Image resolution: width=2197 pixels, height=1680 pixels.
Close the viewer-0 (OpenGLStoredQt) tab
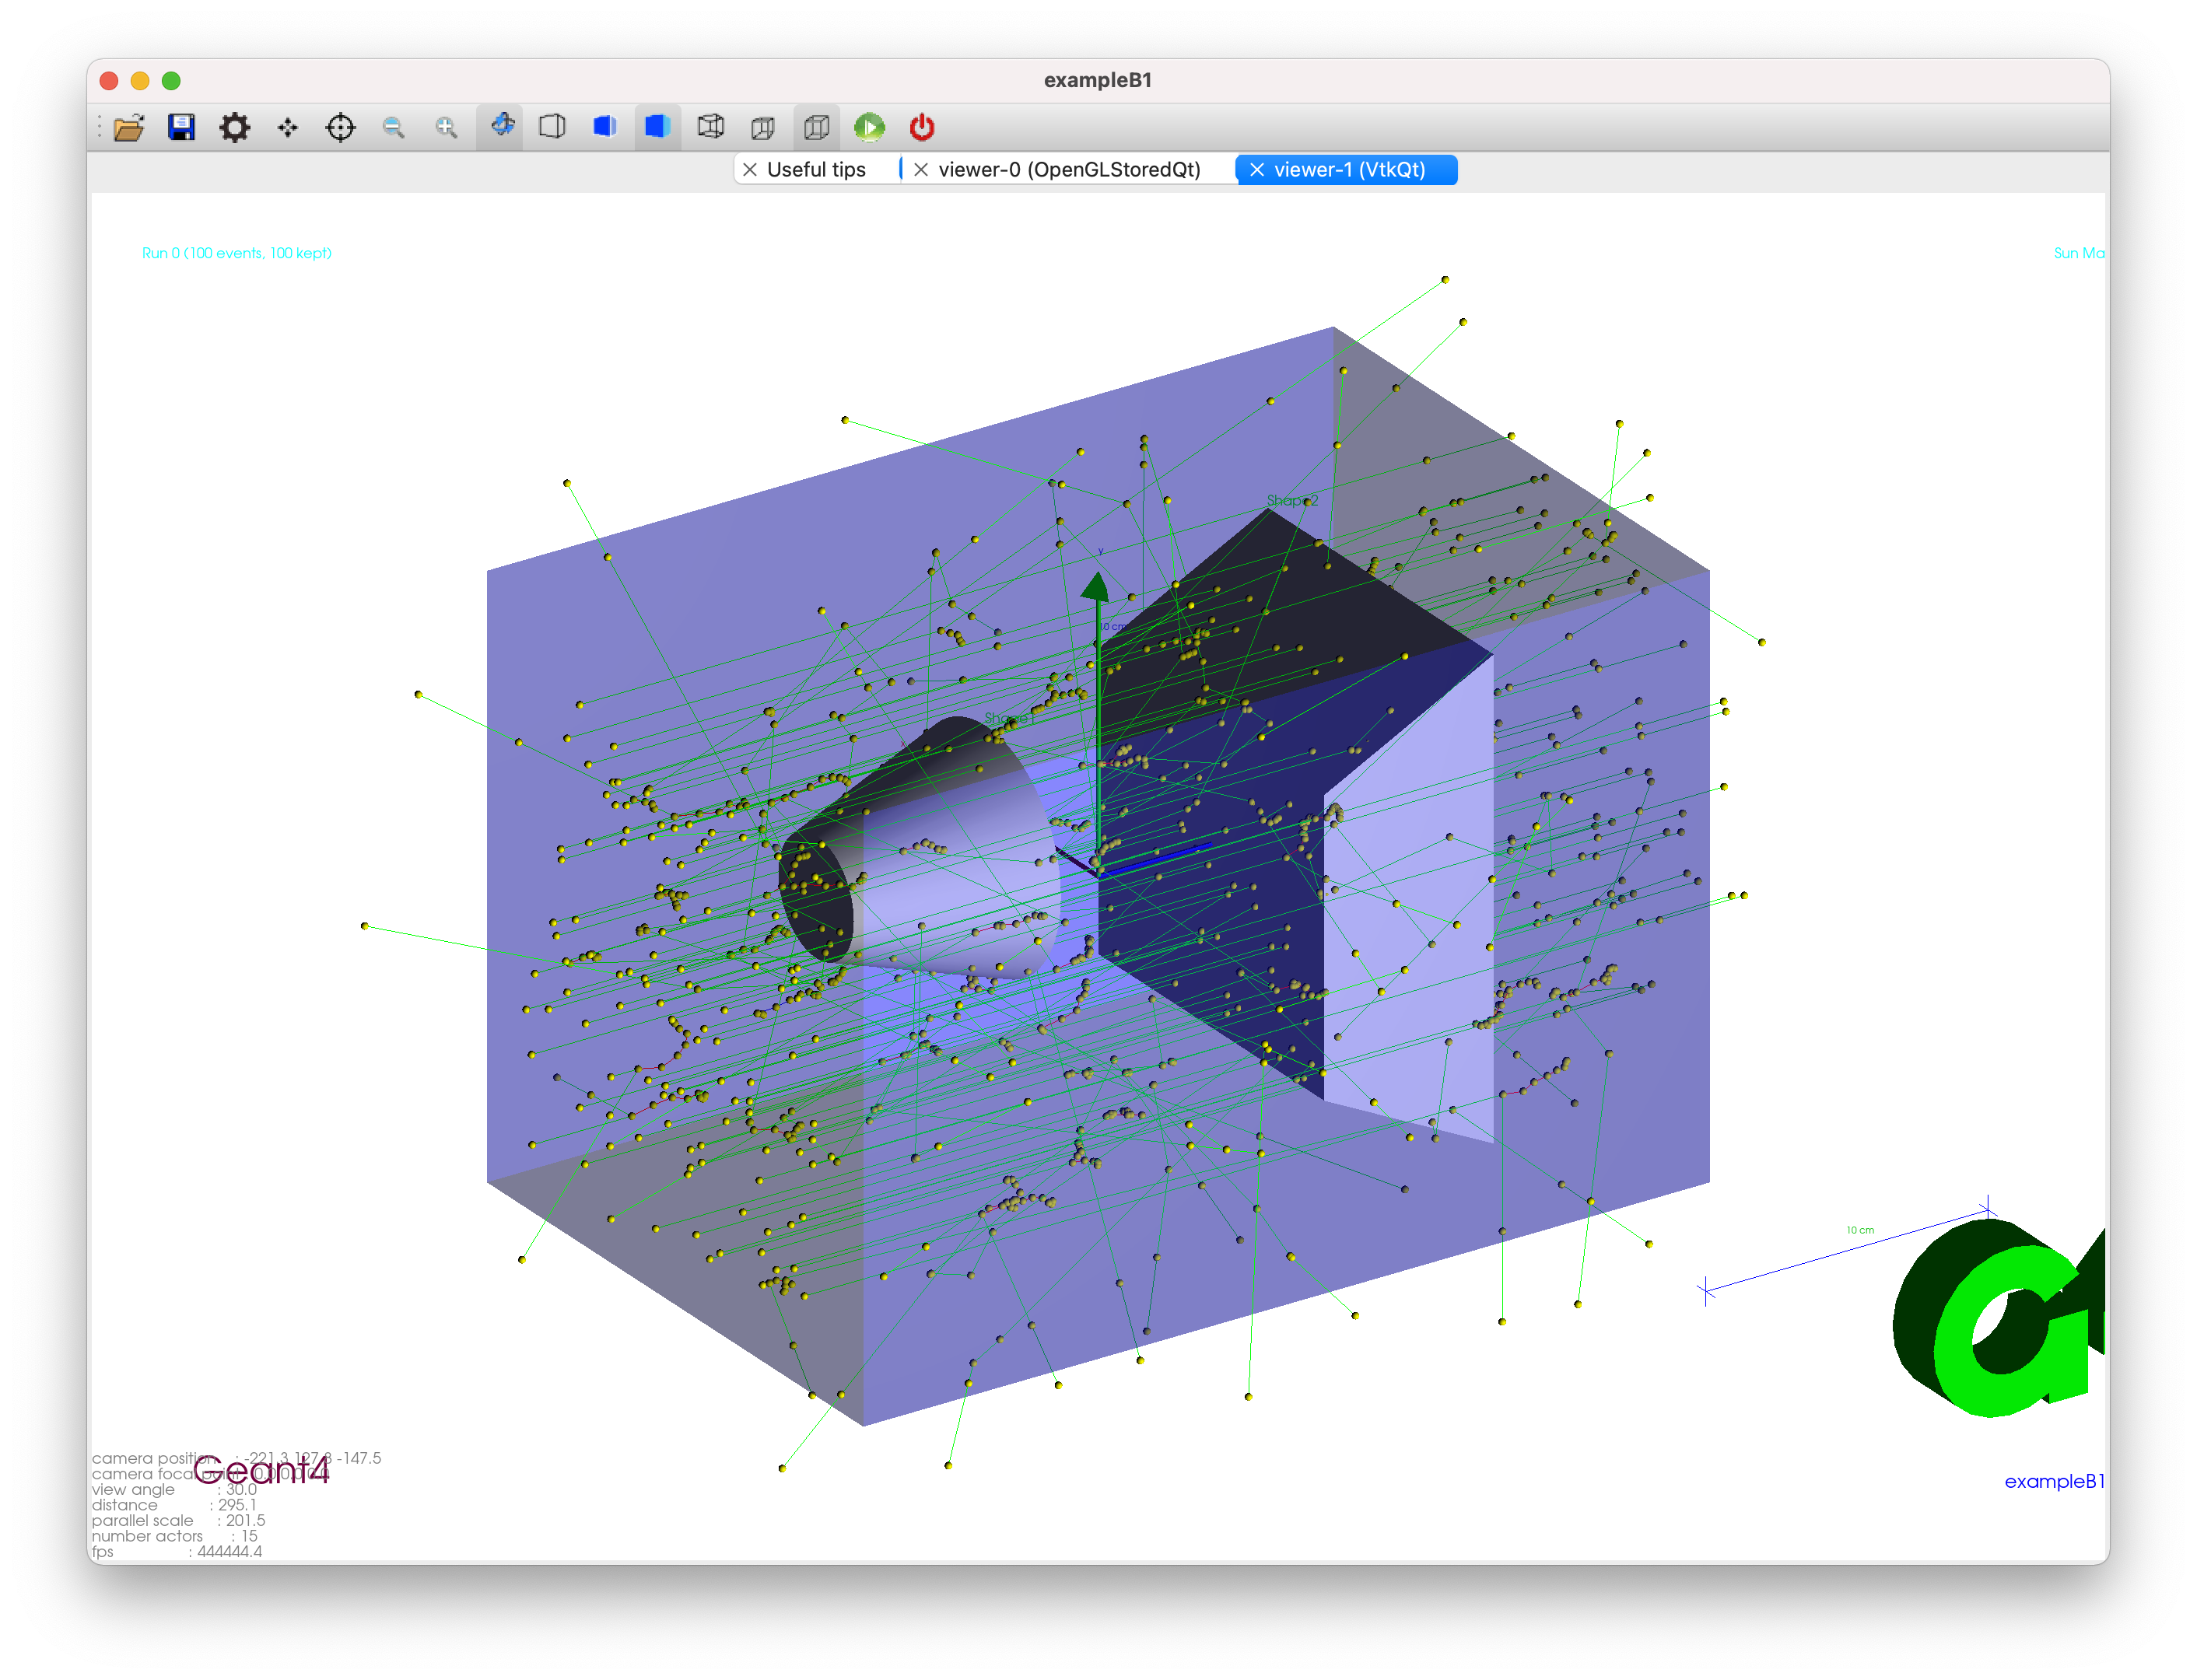click(x=921, y=170)
